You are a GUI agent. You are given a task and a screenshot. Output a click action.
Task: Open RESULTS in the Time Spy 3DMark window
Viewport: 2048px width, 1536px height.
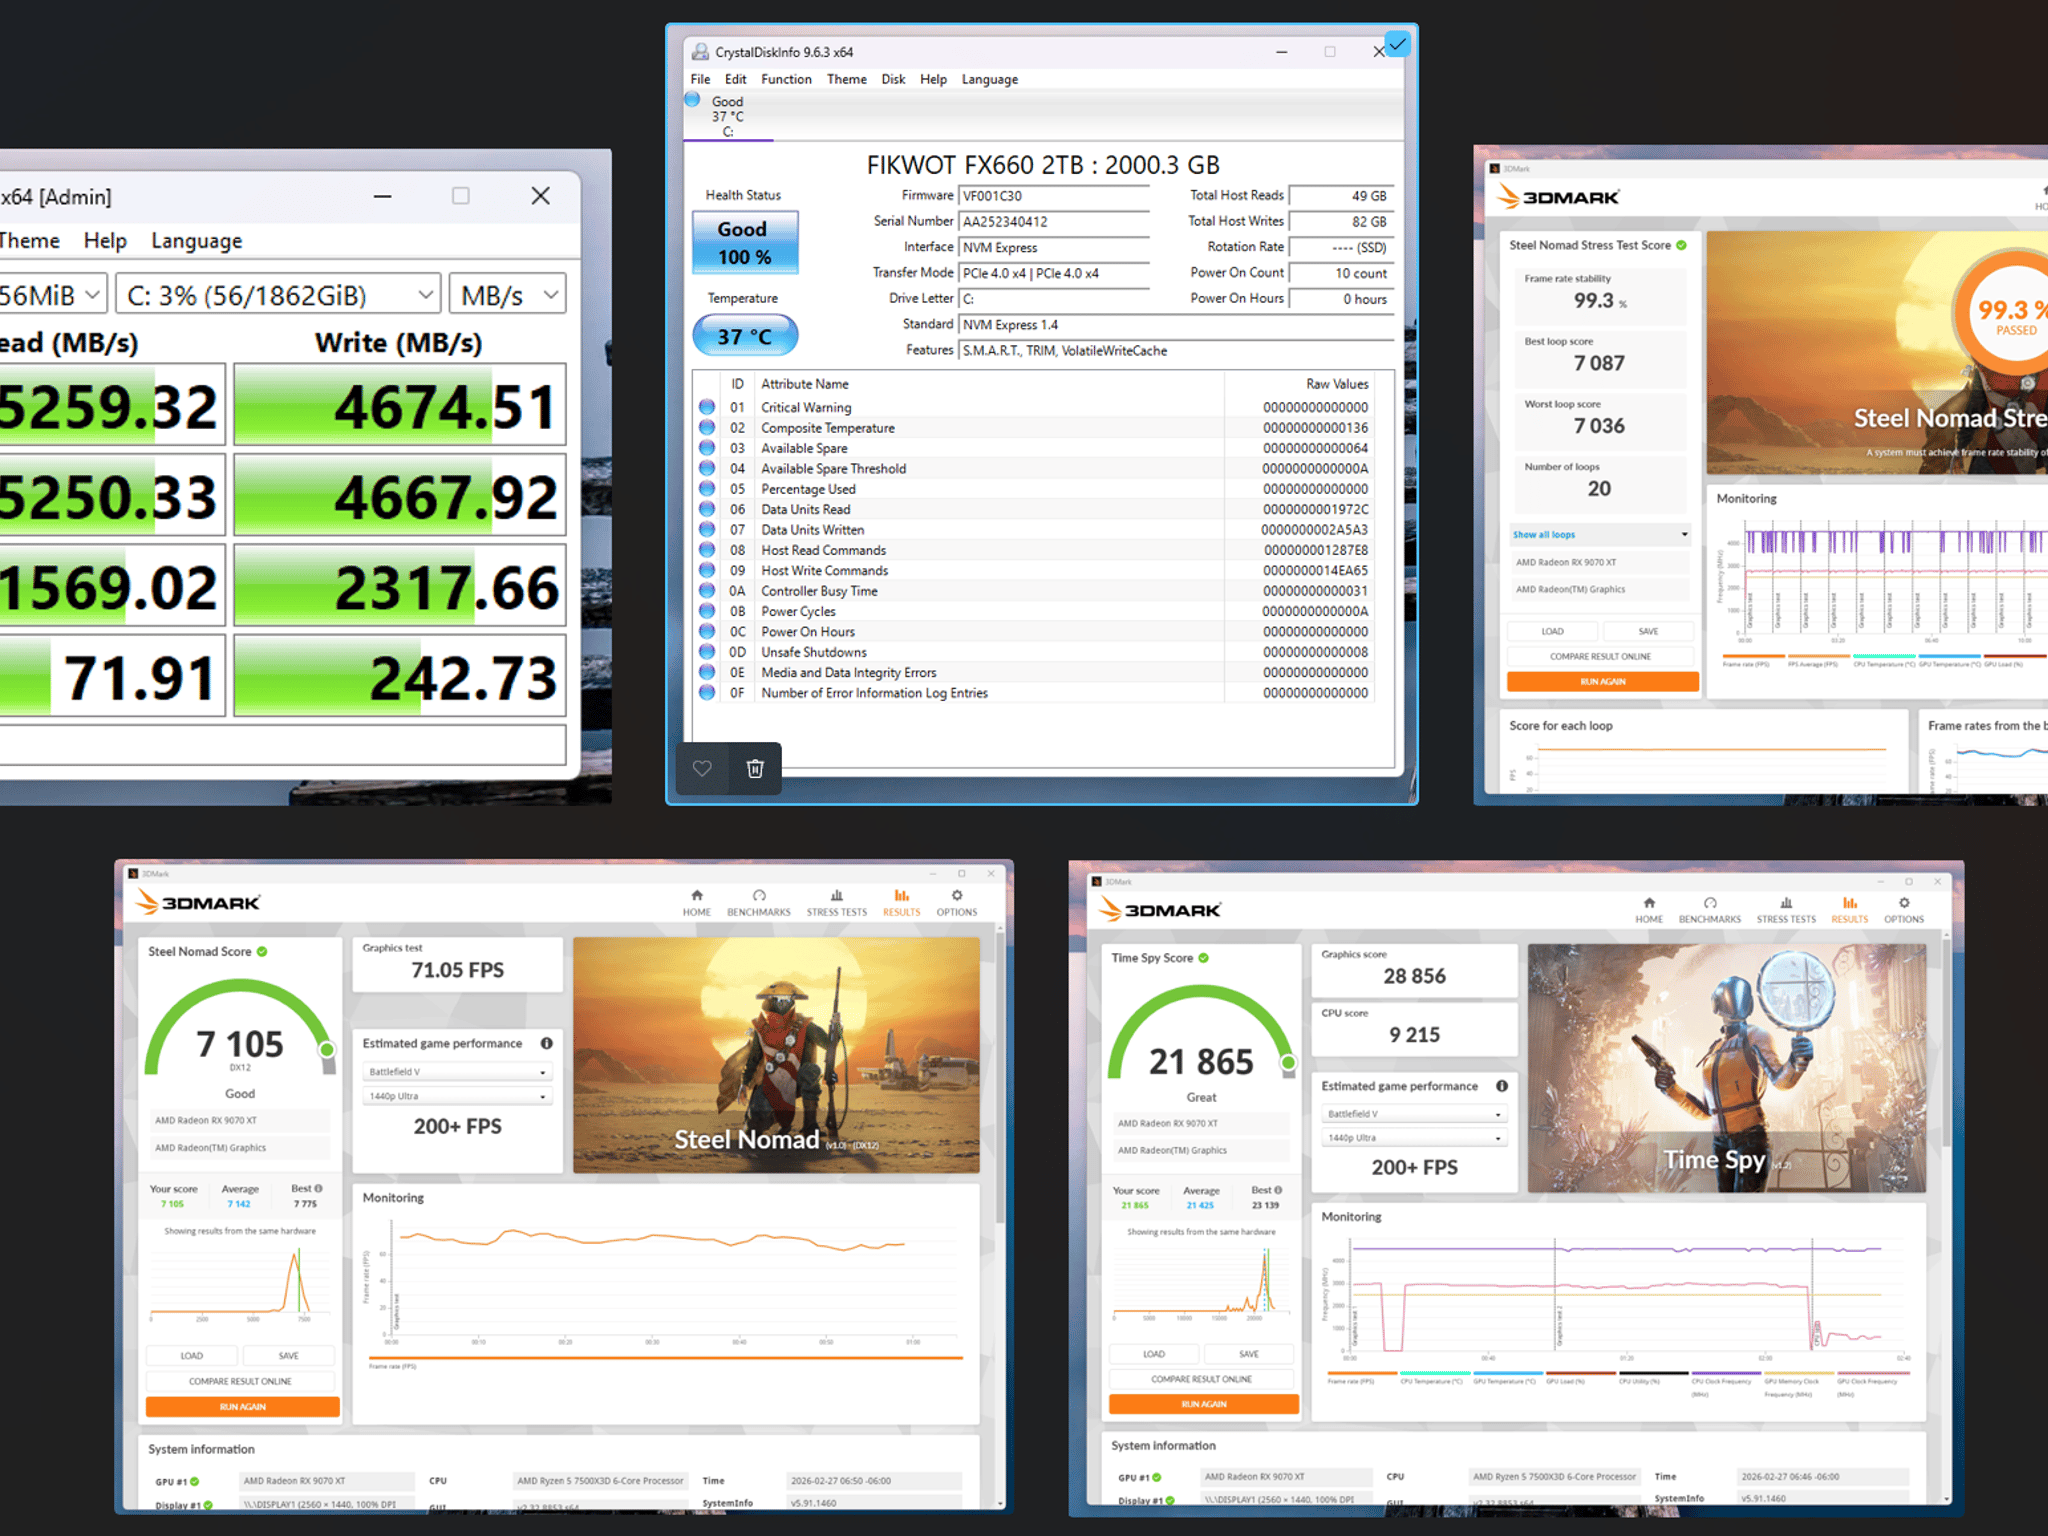pos(1849,910)
